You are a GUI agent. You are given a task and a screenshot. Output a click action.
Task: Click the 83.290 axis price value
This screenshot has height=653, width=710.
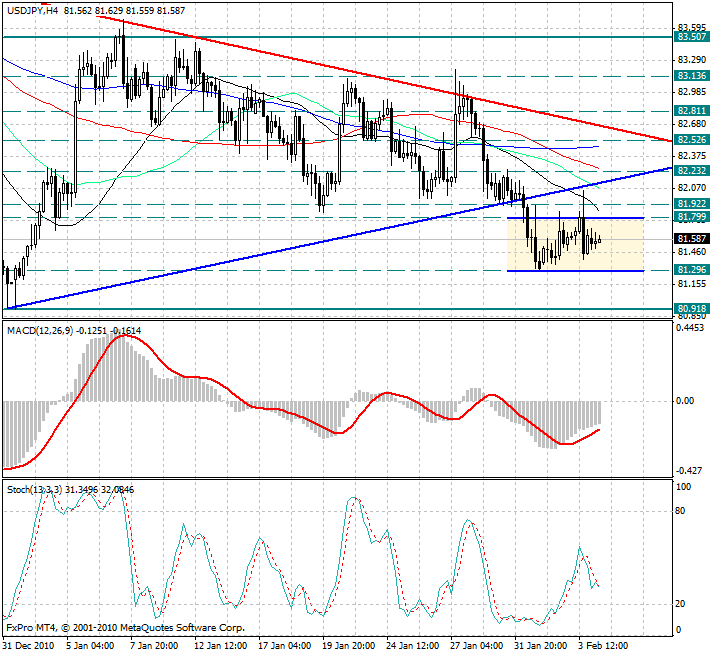[691, 60]
